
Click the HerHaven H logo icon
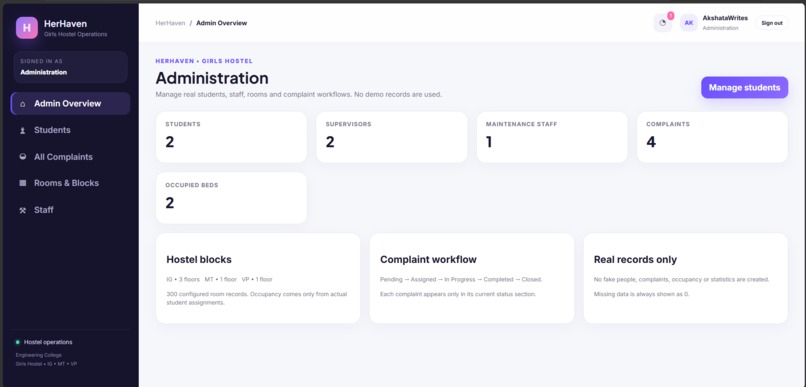[27, 28]
